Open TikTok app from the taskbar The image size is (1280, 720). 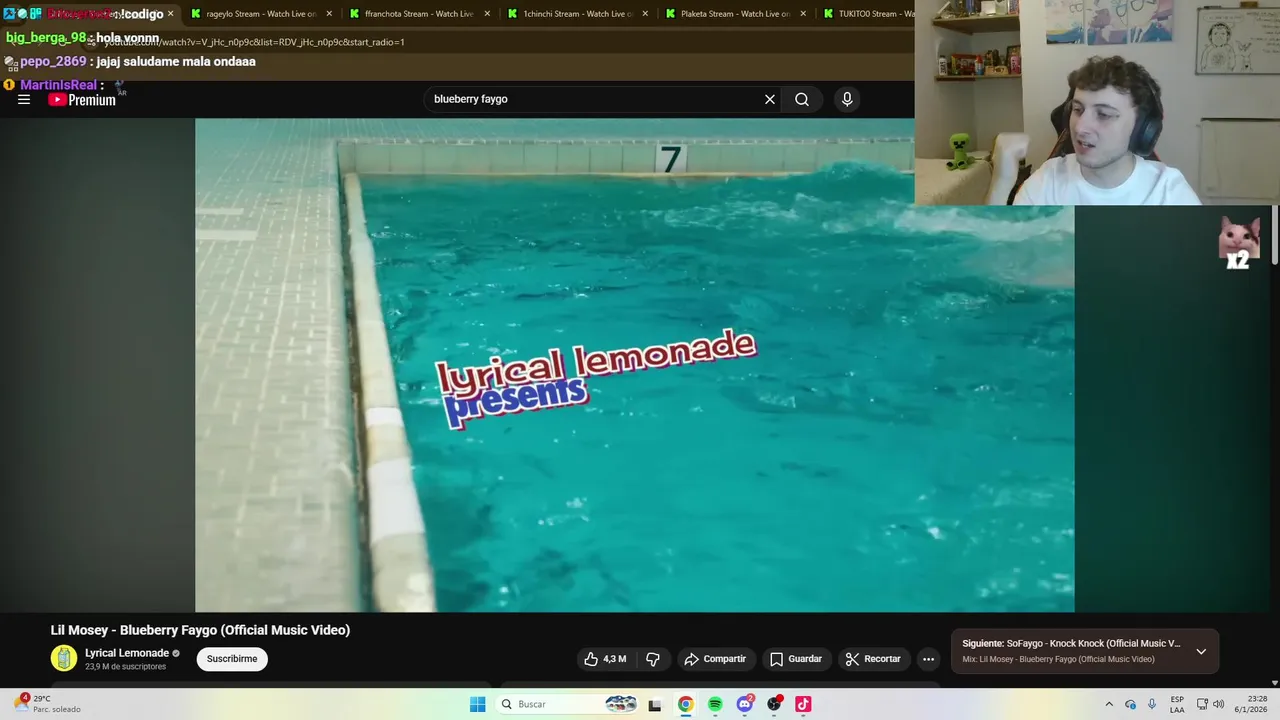(x=803, y=704)
